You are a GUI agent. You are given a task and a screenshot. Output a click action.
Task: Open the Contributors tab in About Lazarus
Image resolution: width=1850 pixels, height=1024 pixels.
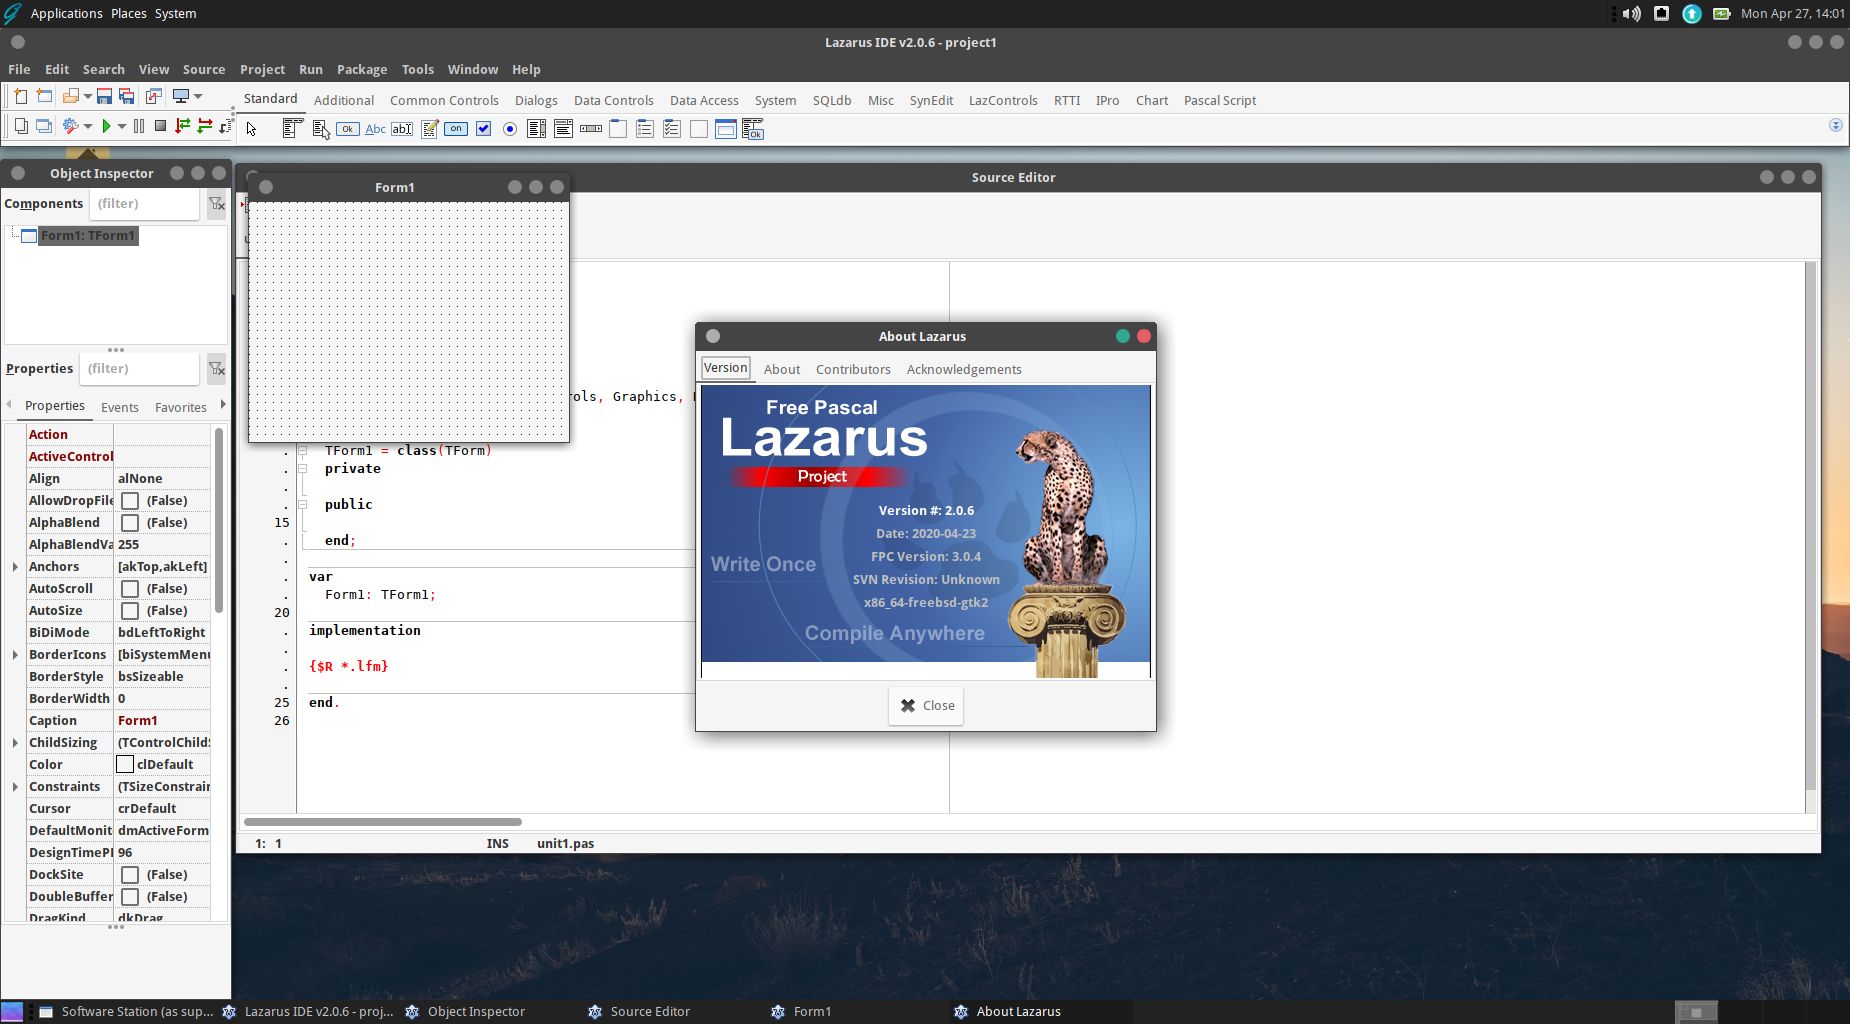(x=853, y=369)
